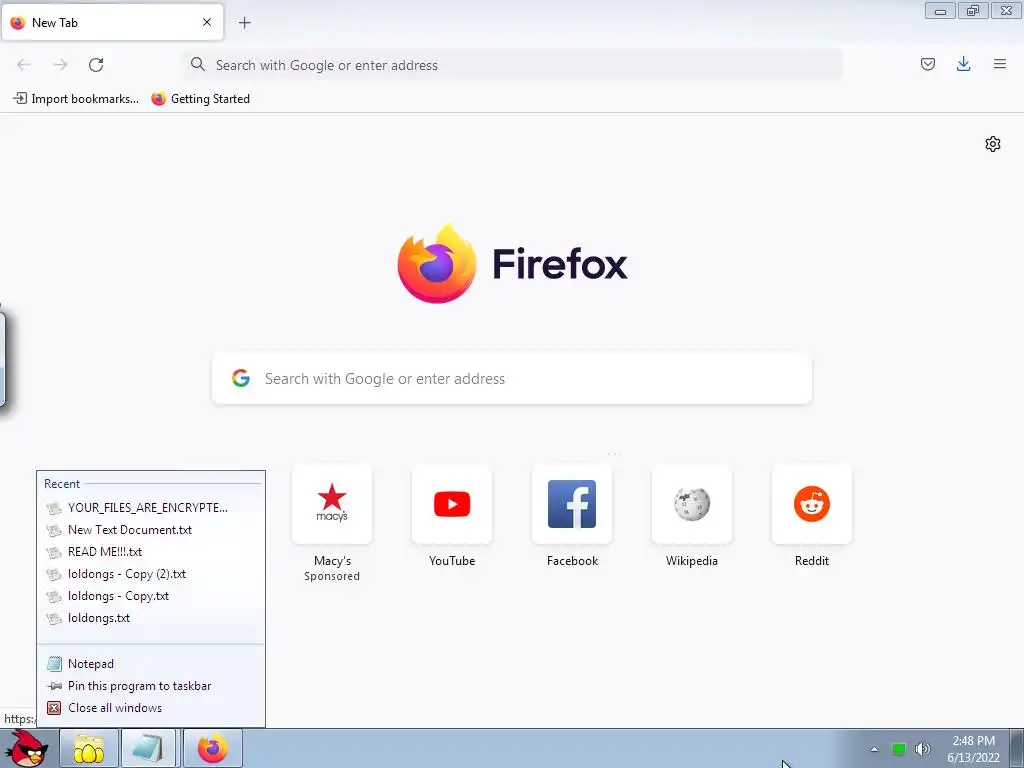
Task: Open Import bookmarks from toolbar
Action: tap(76, 99)
